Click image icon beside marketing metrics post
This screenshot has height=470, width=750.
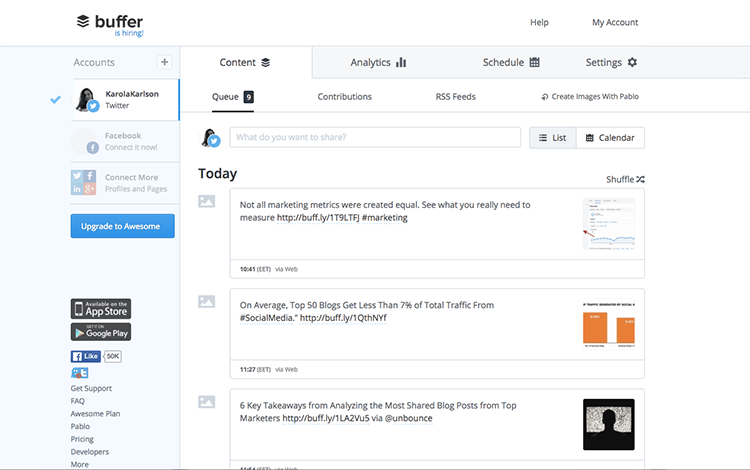pos(207,201)
